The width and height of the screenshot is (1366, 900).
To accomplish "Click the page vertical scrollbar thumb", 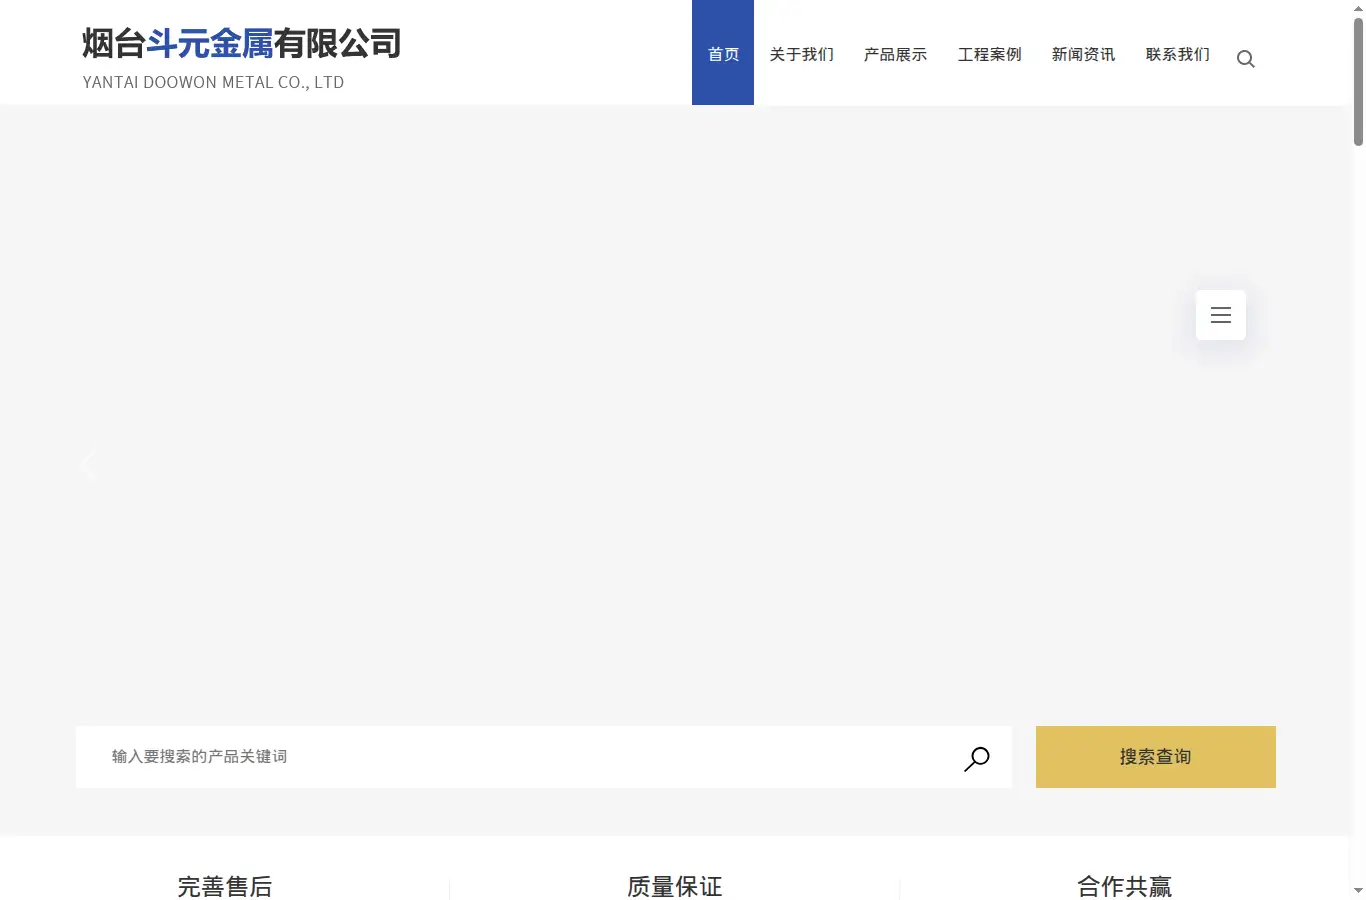I will click(1358, 80).
